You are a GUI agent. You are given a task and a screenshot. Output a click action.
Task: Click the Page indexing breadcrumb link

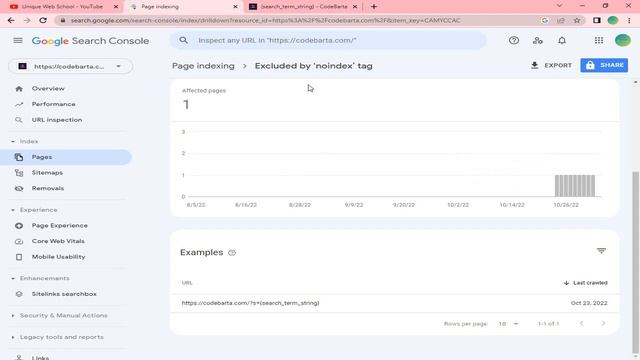tap(203, 66)
